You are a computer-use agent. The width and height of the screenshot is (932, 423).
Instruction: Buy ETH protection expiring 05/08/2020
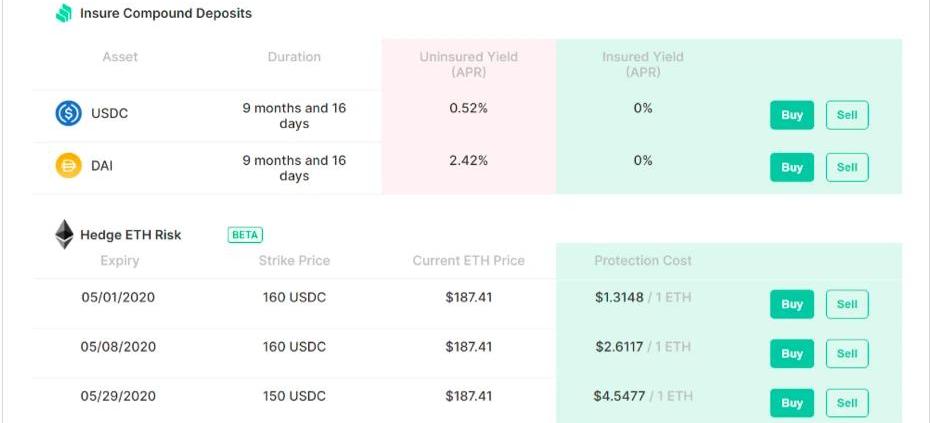coord(792,353)
